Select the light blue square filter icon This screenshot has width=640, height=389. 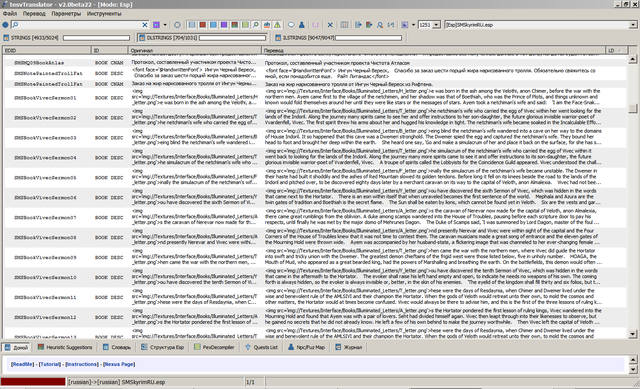213,25
